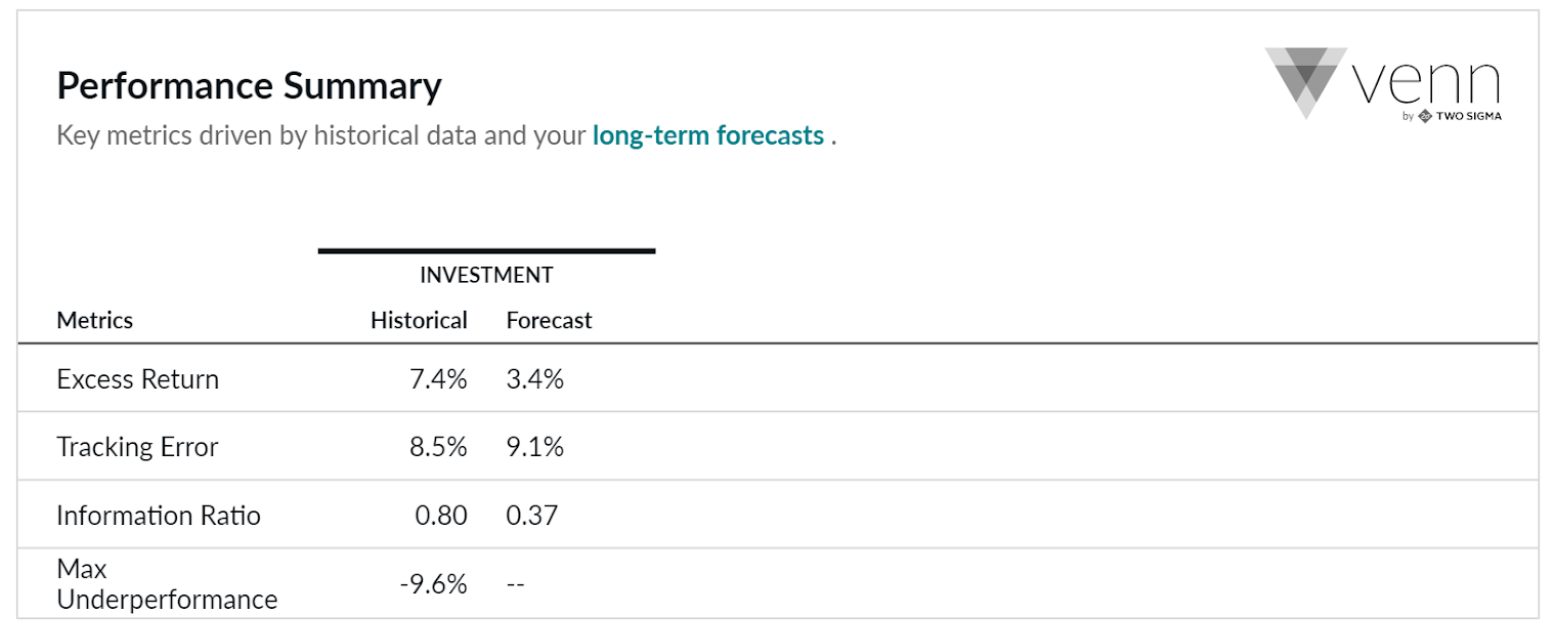Click the Forecast column header
This screenshot has height=626, width=1564.
549,321
